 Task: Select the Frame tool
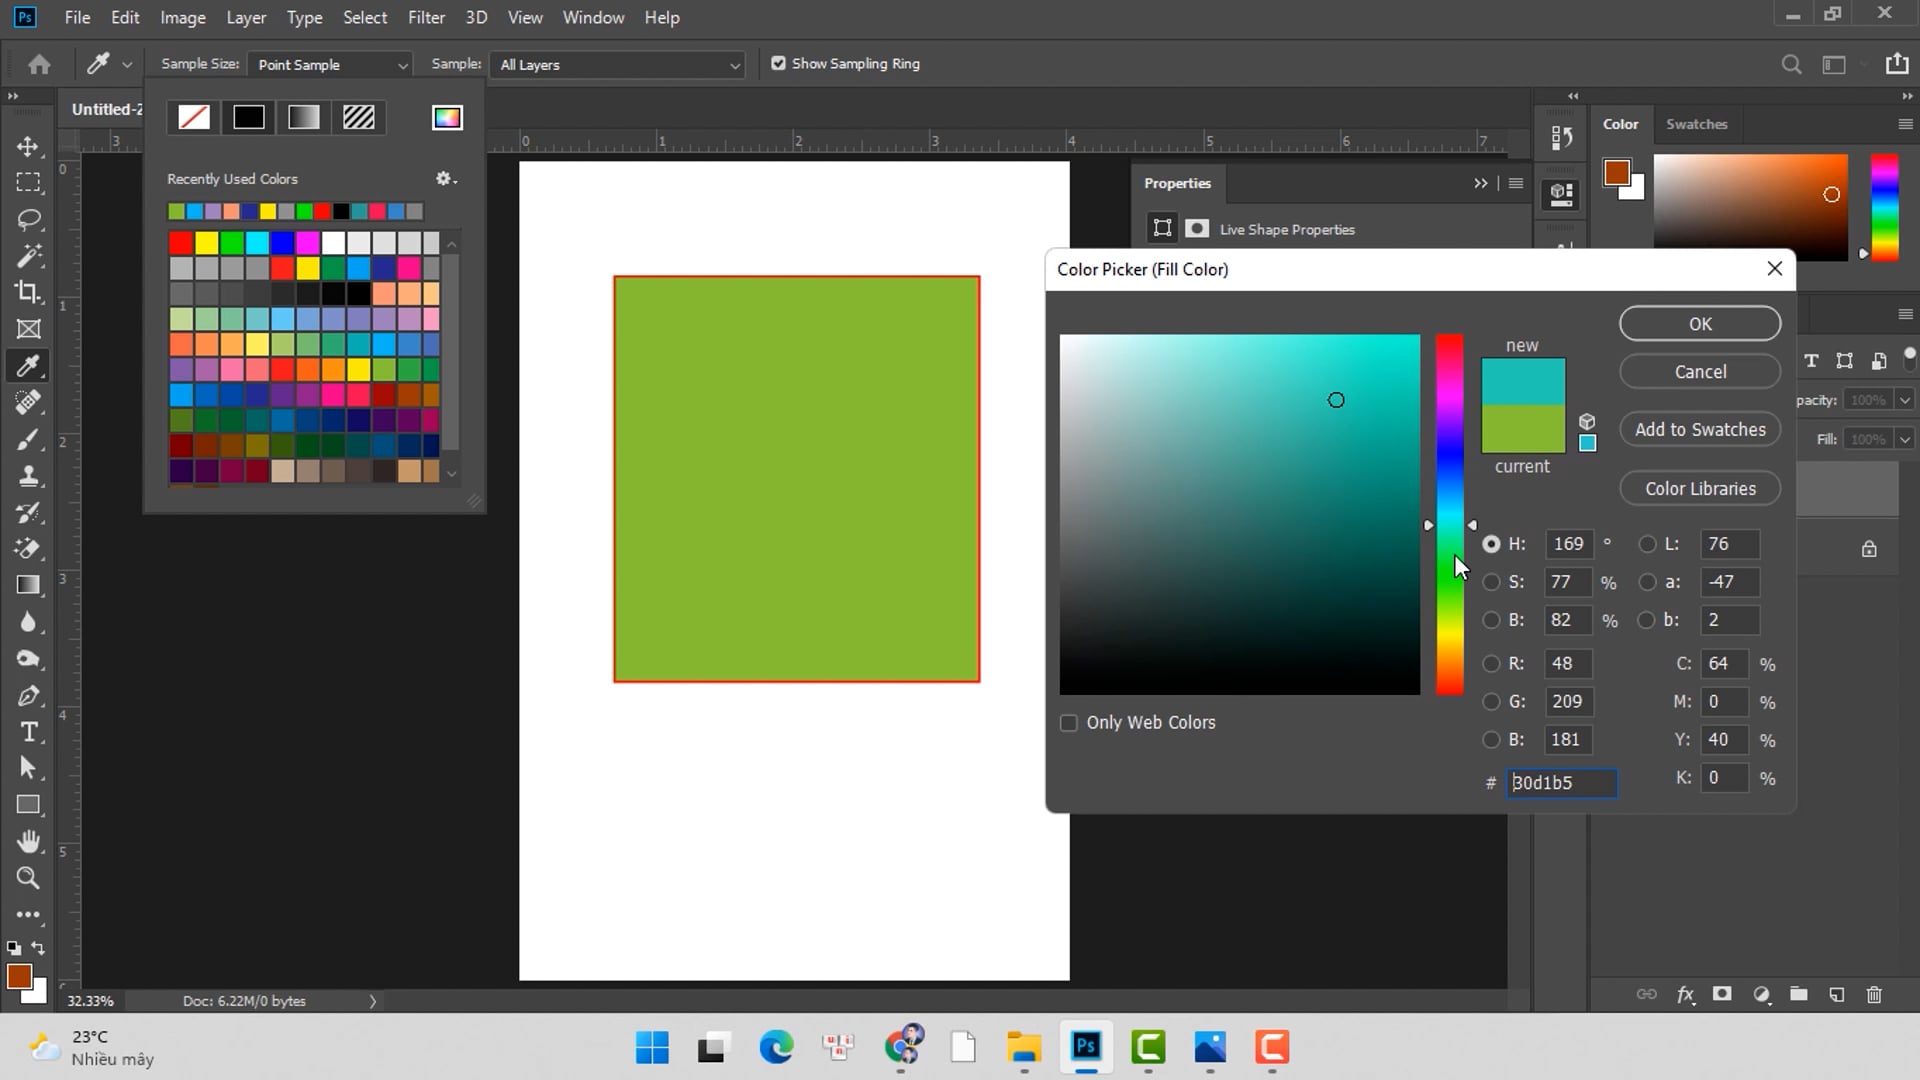(28, 329)
